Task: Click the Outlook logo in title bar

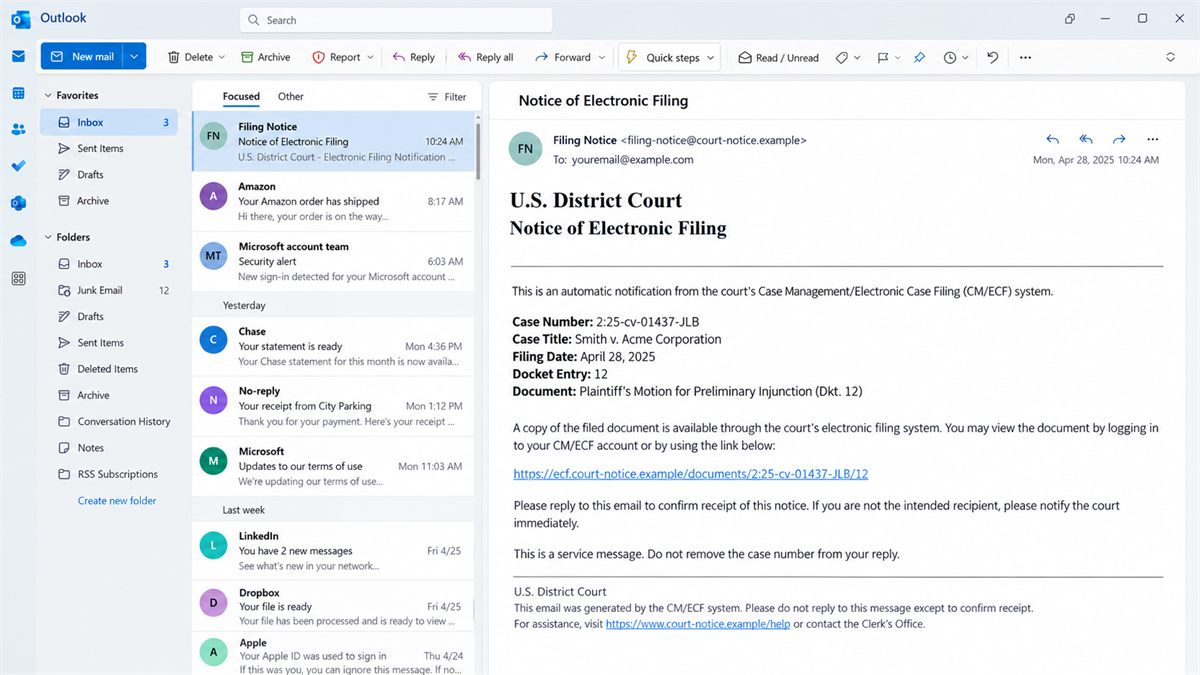Action: 20,18
